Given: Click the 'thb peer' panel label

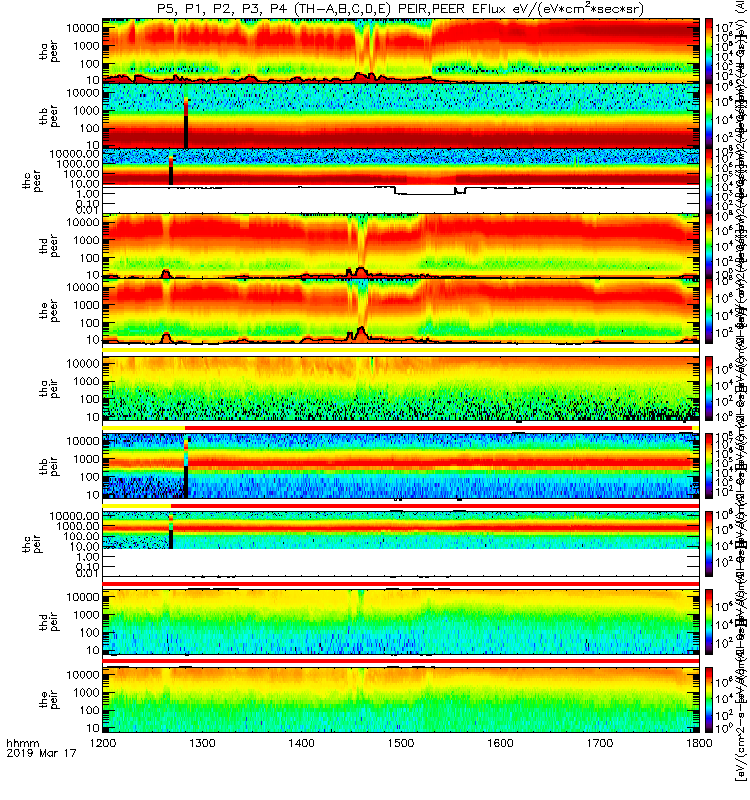Looking at the screenshot, I should (49, 117).
